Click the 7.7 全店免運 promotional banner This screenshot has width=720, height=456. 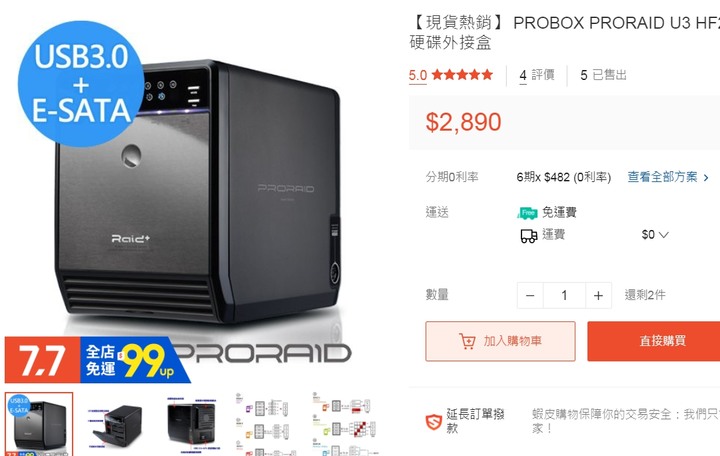97,360
